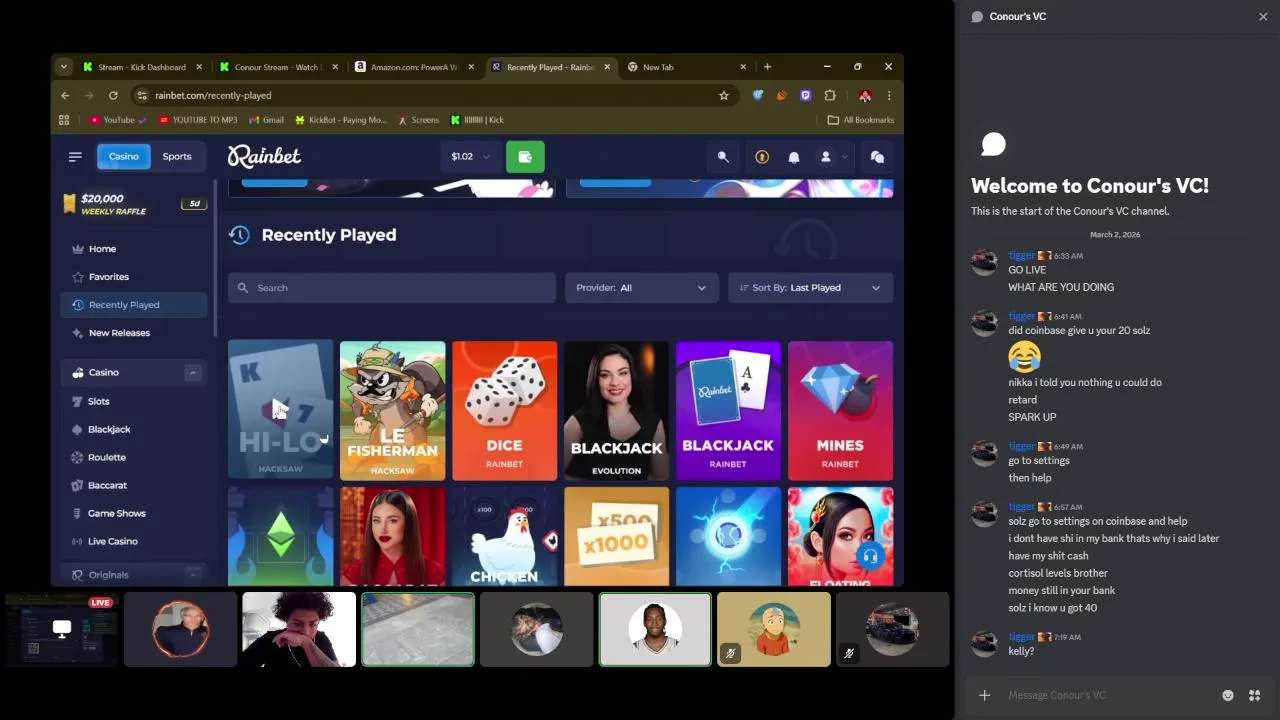The height and width of the screenshot is (720, 1280).
Task: Open Provider: All dropdown
Action: [x=641, y=288]
